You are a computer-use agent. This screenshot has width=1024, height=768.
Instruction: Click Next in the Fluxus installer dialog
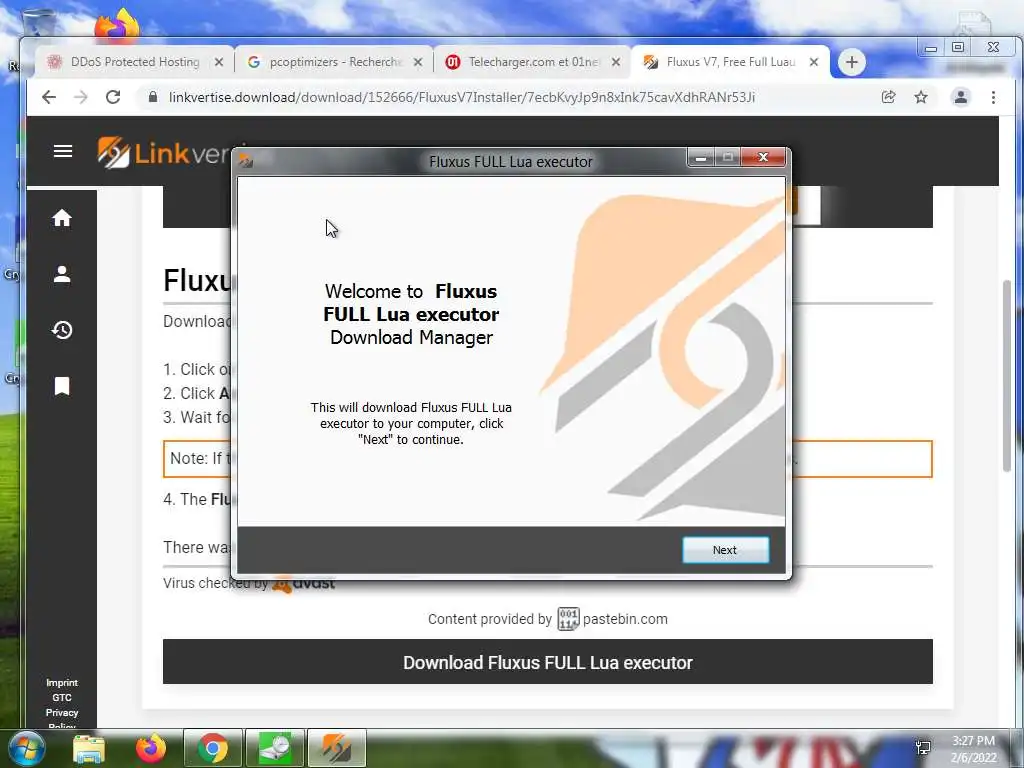tap(725, 550)
